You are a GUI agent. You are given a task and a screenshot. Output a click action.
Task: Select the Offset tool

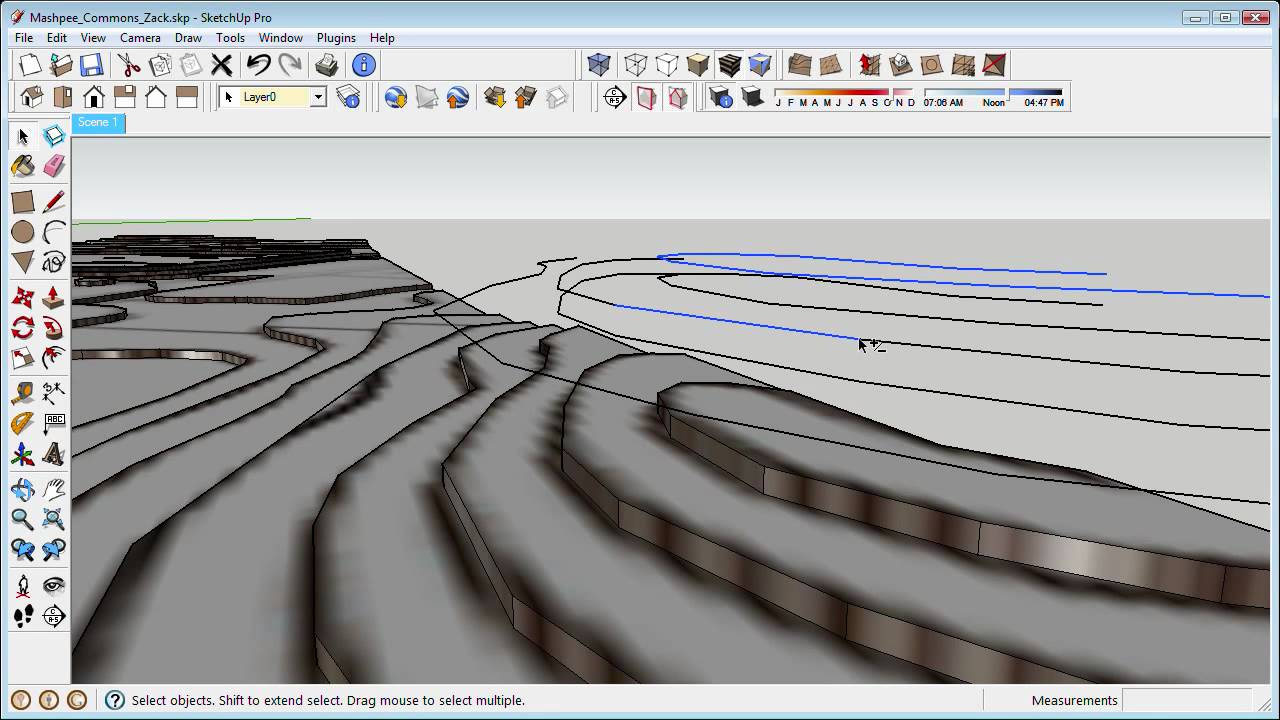coord(54,359)
